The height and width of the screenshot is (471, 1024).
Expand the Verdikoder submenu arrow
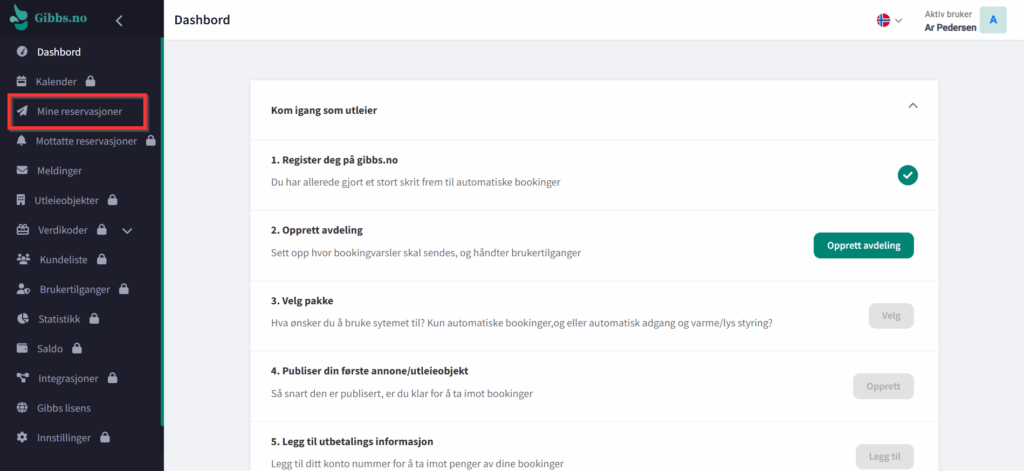(x=127, y=230)
